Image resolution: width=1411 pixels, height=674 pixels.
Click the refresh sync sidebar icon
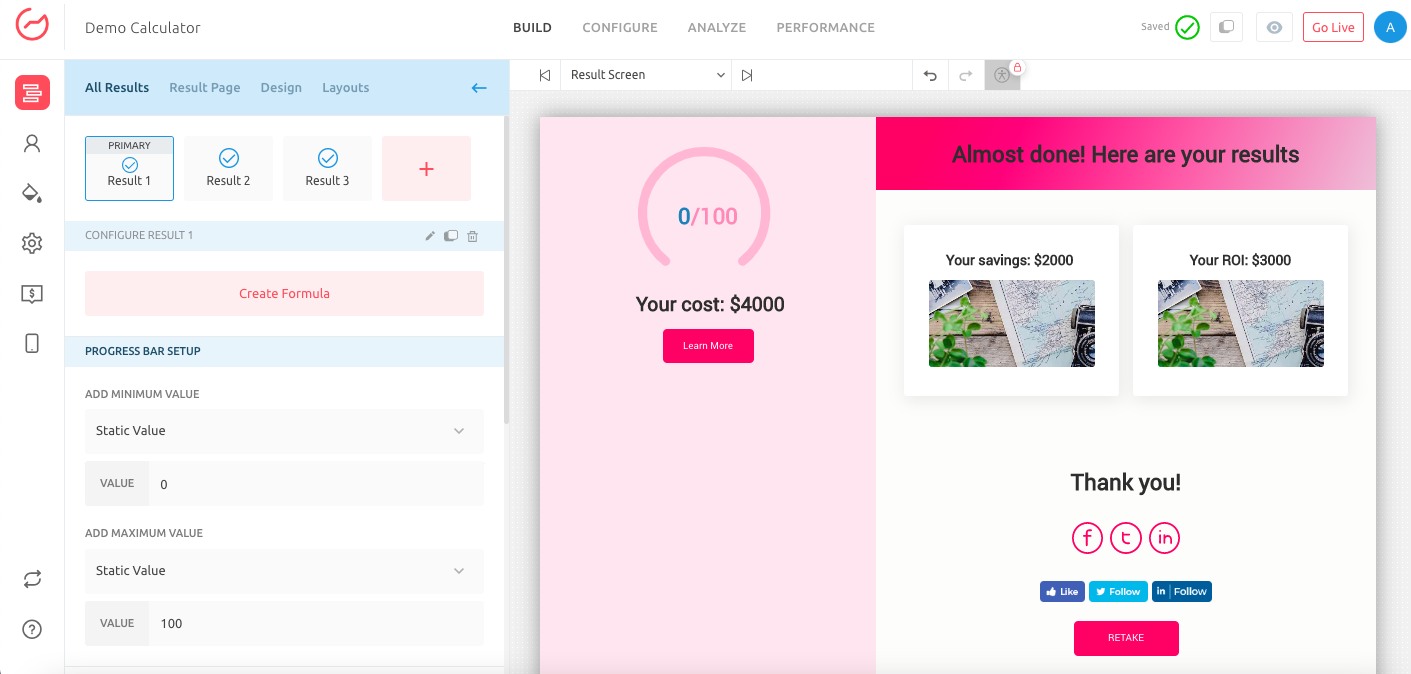coord(32,579)
